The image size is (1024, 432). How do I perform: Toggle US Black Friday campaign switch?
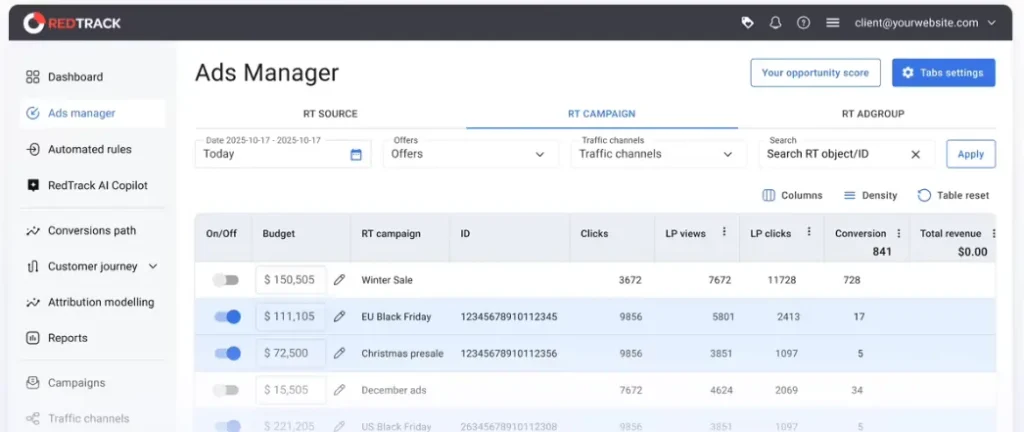point(227,426)
